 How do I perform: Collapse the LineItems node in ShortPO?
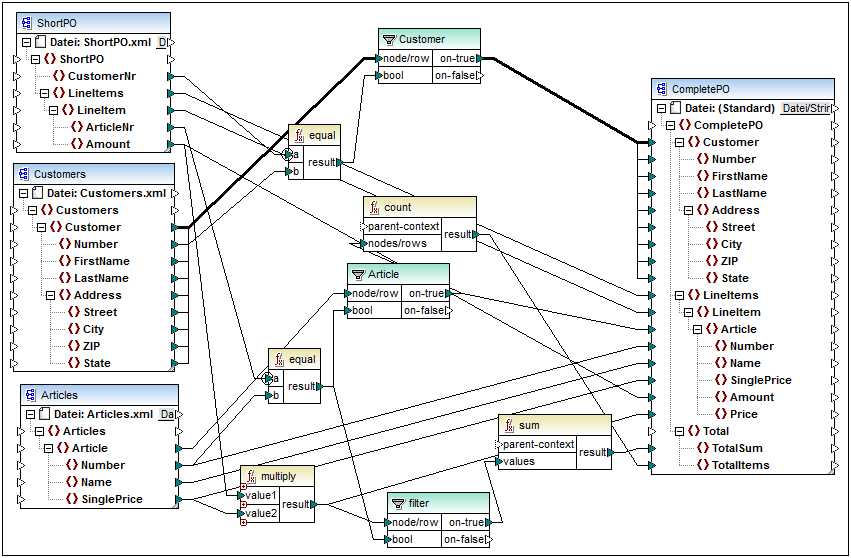pyautogui.click(x=45, y=93)
